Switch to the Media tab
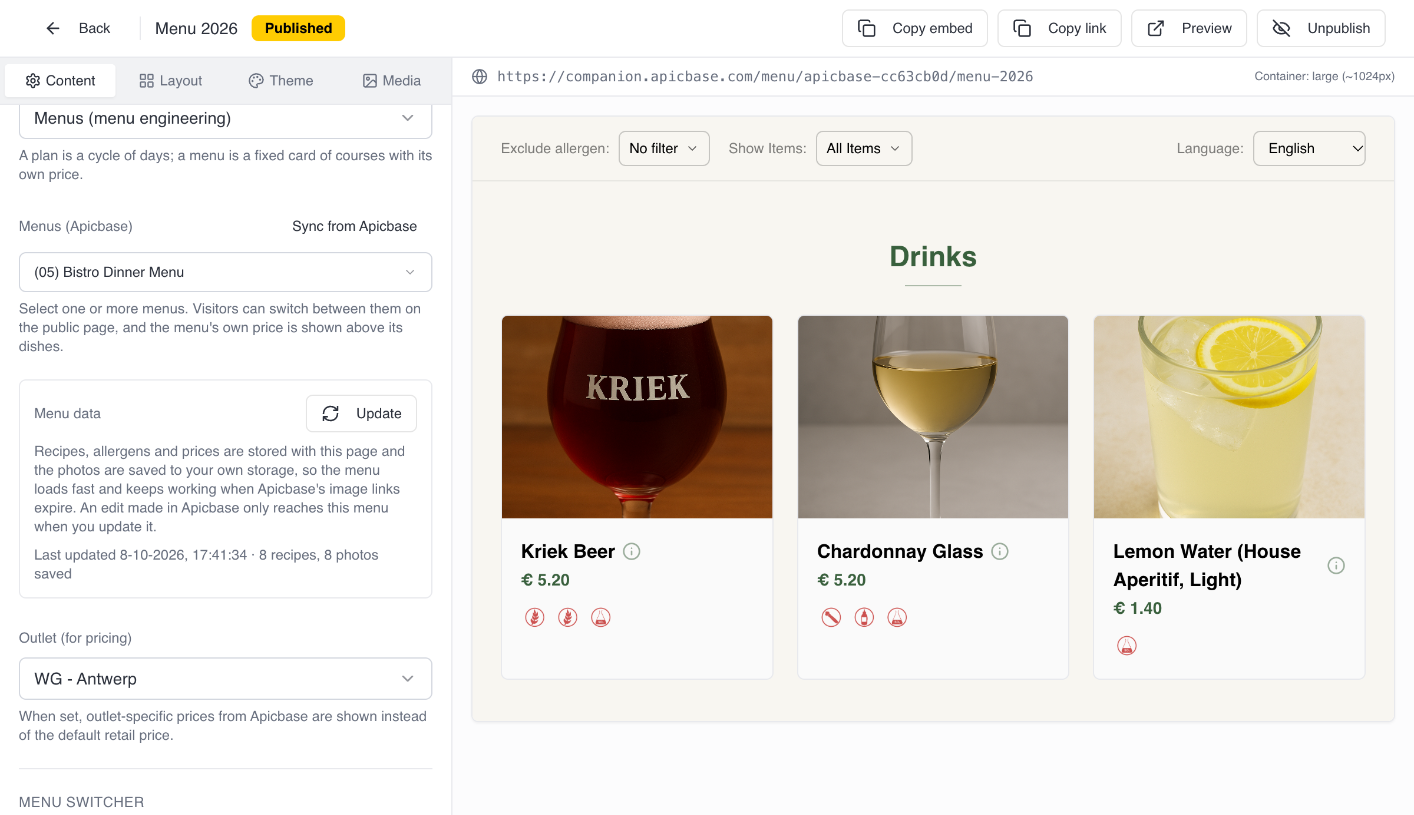Screen dimensions: 1414x815 (x=392, y=81)
